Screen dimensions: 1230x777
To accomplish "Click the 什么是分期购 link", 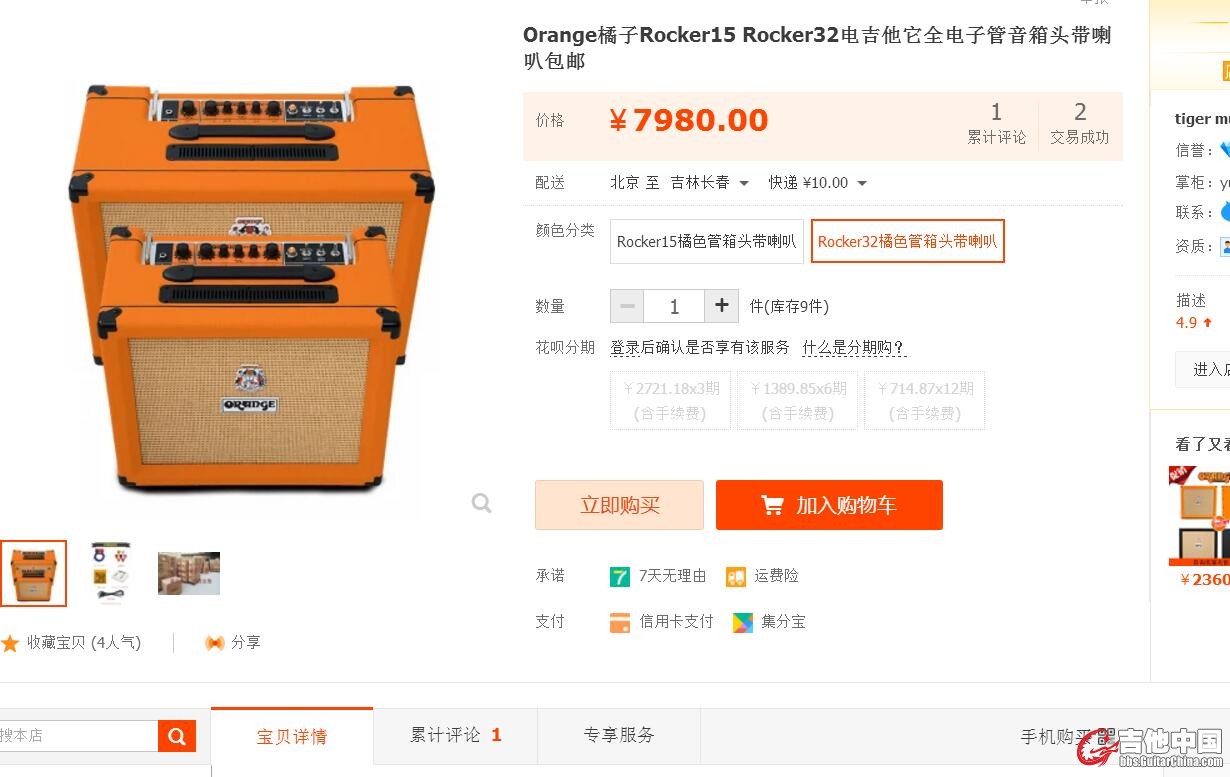I will pyautogui.click(x=853, y=348).
